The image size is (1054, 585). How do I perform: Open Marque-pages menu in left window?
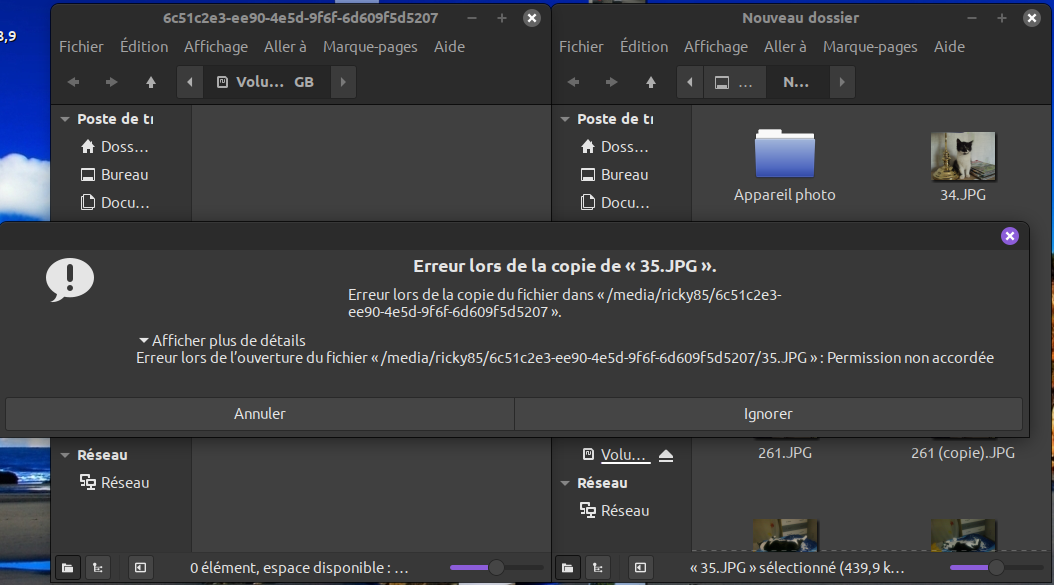[x=370, y=46]
